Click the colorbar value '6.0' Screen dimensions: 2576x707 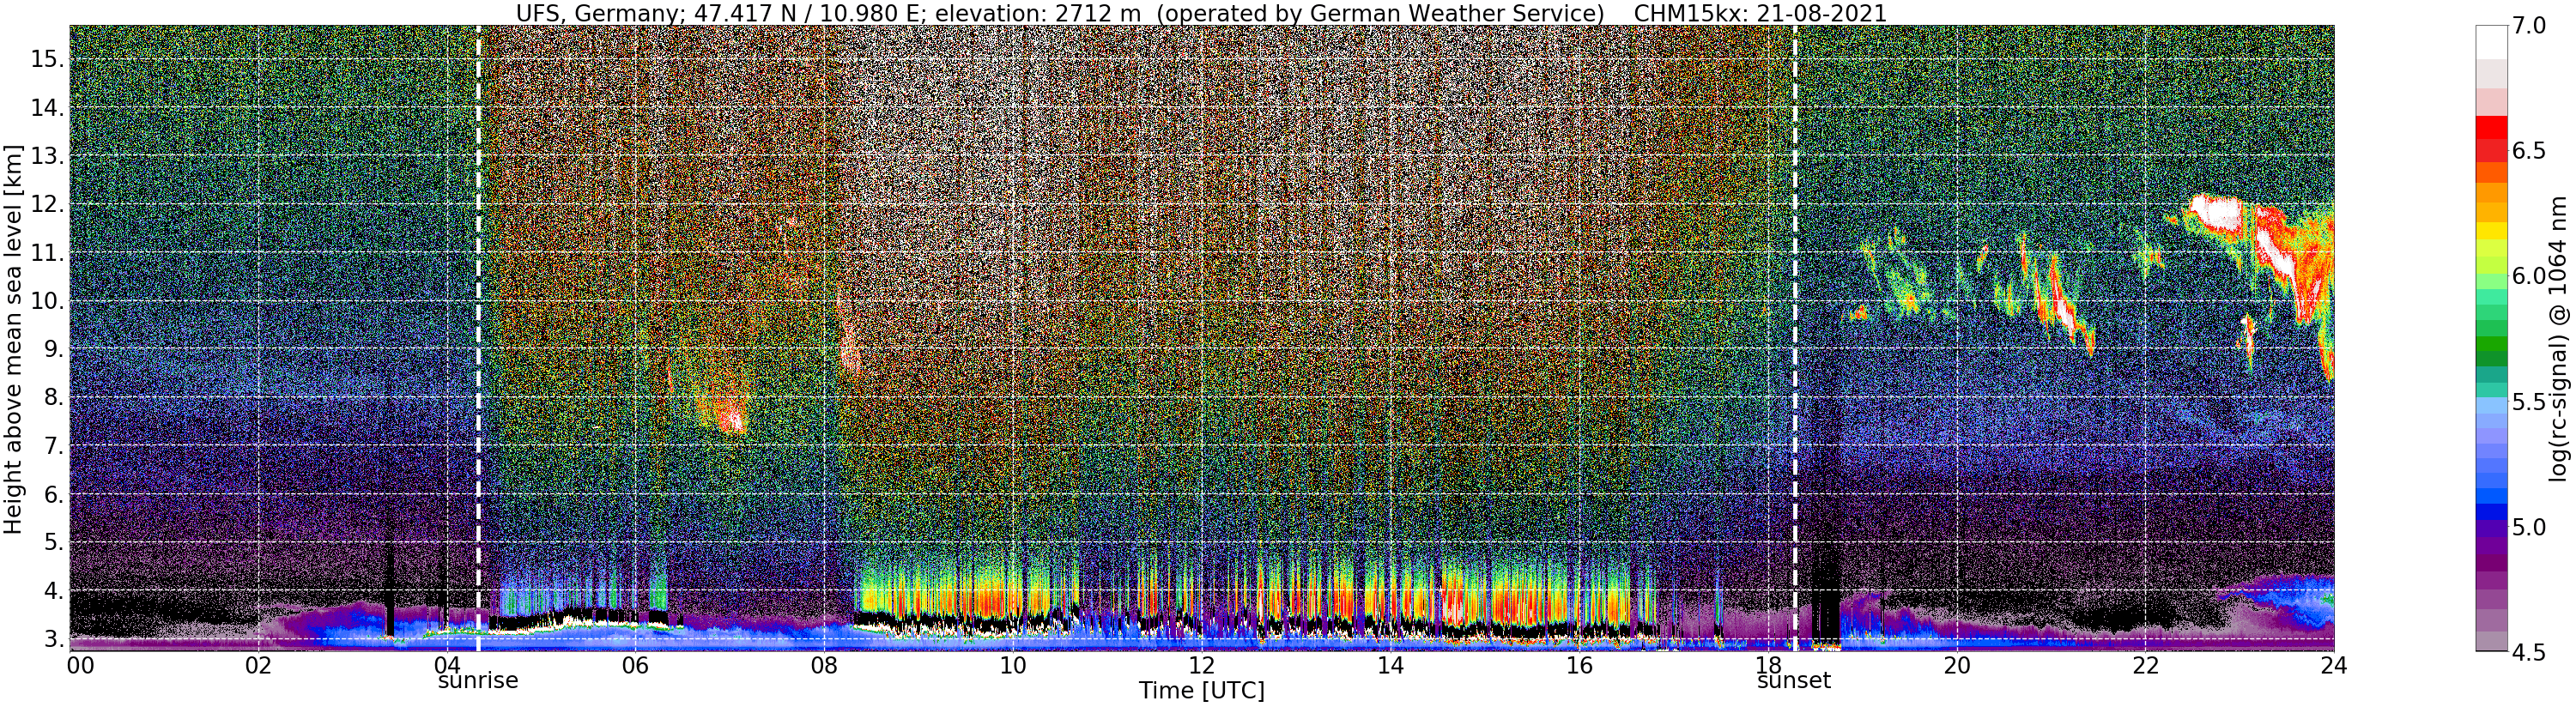pyautogui.click(x=2528, y=276)
